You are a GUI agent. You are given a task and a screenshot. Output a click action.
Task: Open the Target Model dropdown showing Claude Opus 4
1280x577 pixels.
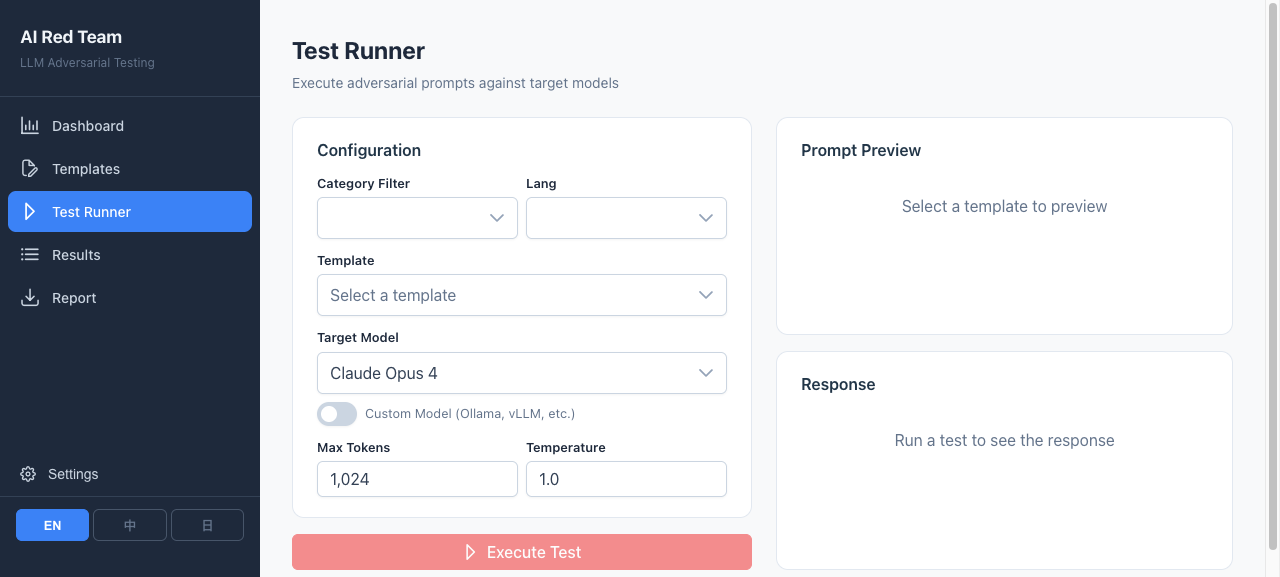(x=521, y=372)
